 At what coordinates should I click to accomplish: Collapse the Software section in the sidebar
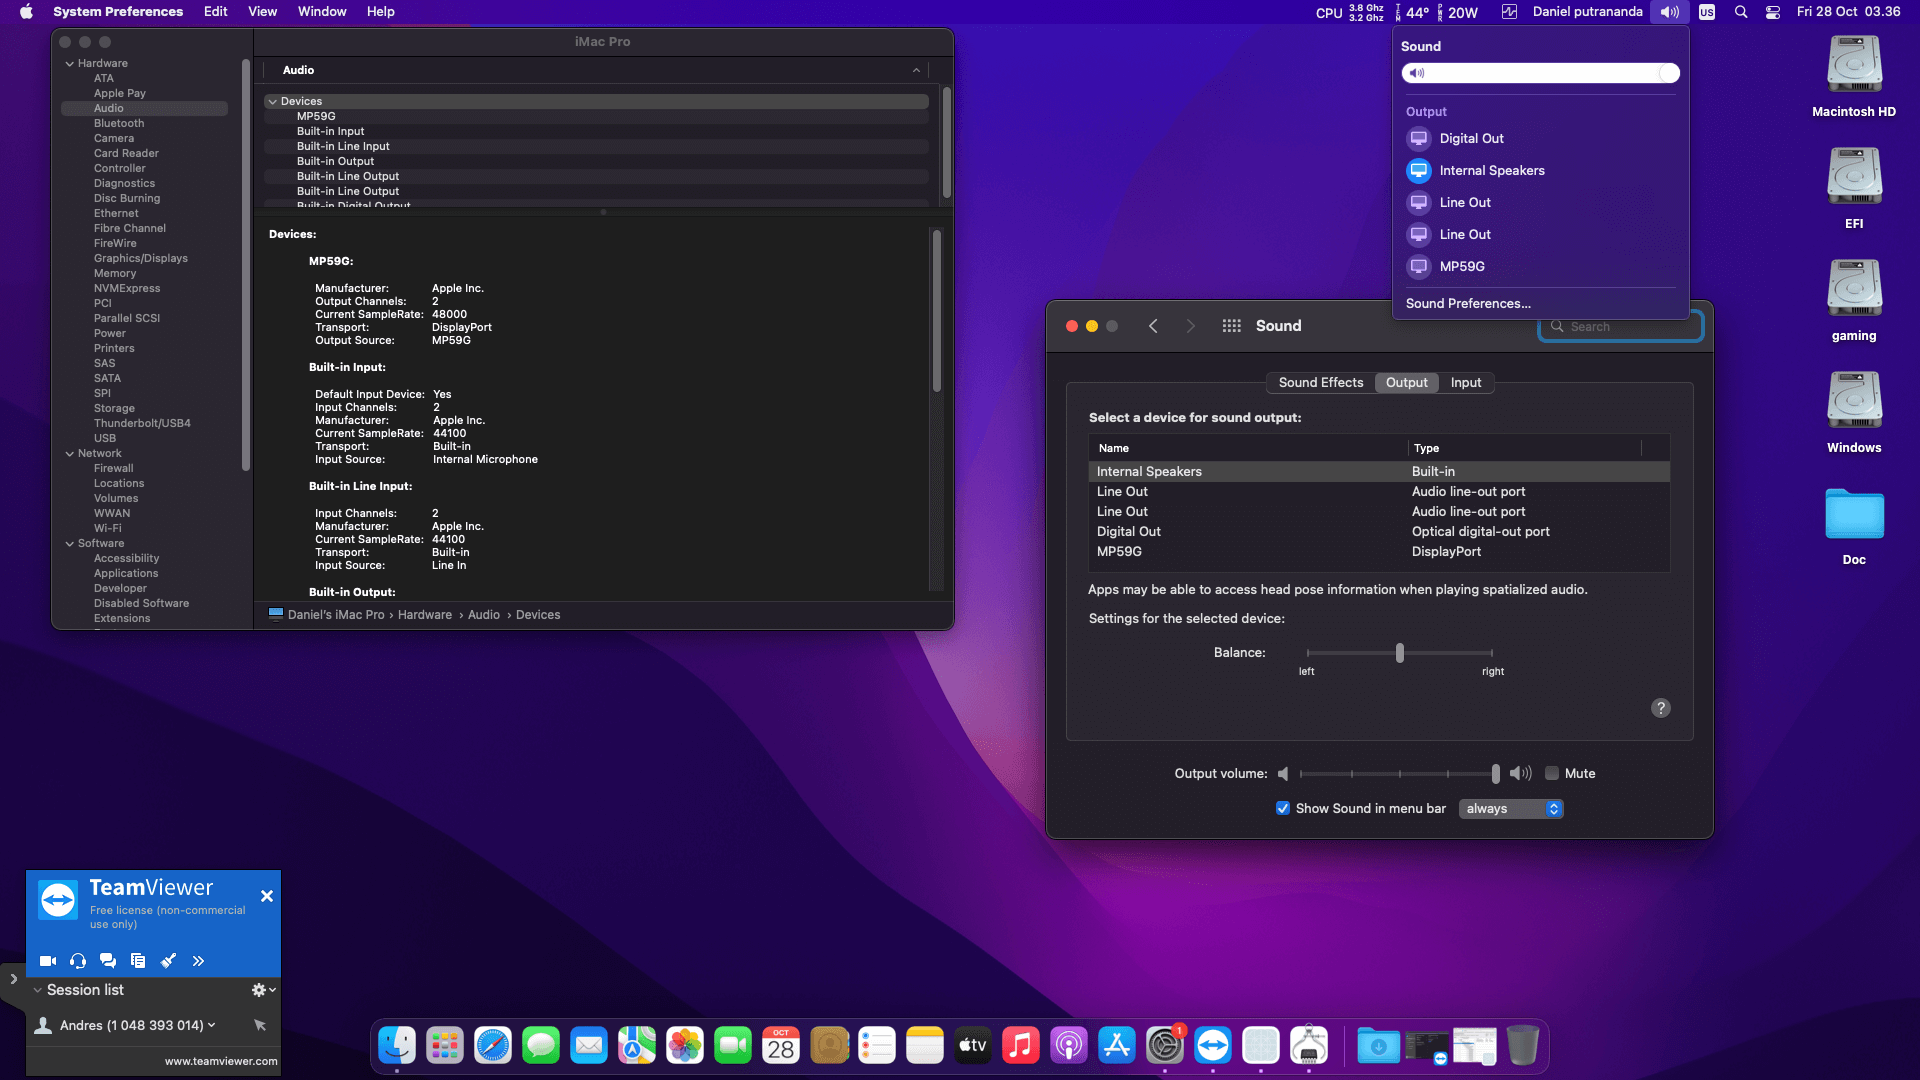(x=70, y=543)
